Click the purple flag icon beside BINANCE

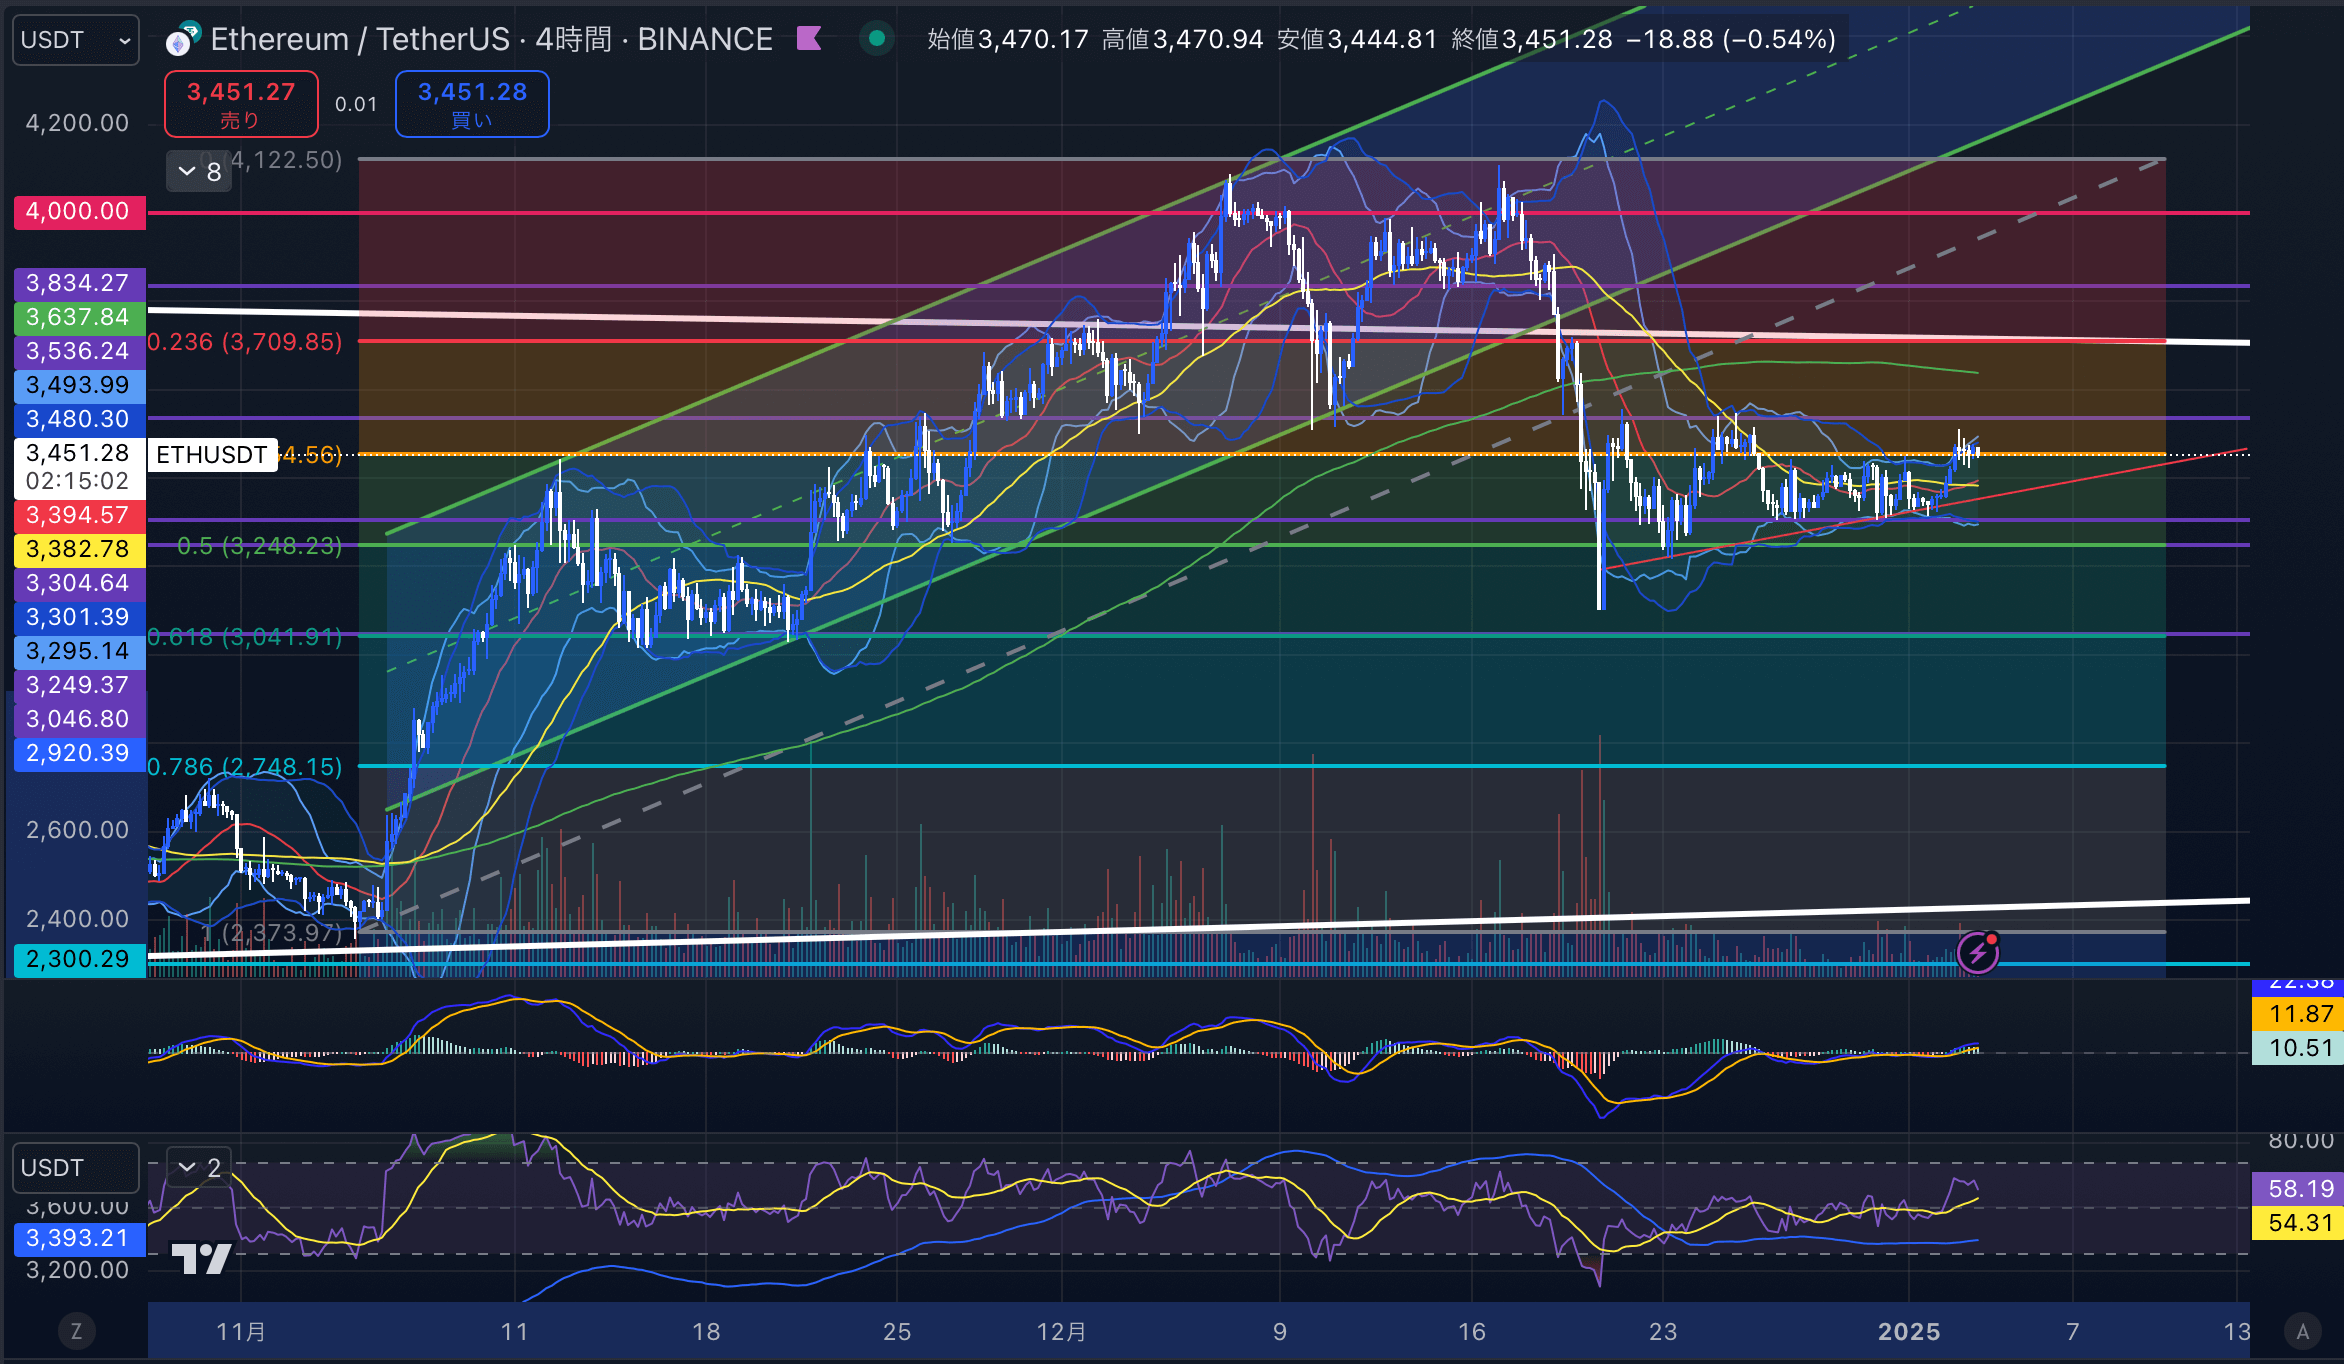pyautogui.click(x=809, y=39)
